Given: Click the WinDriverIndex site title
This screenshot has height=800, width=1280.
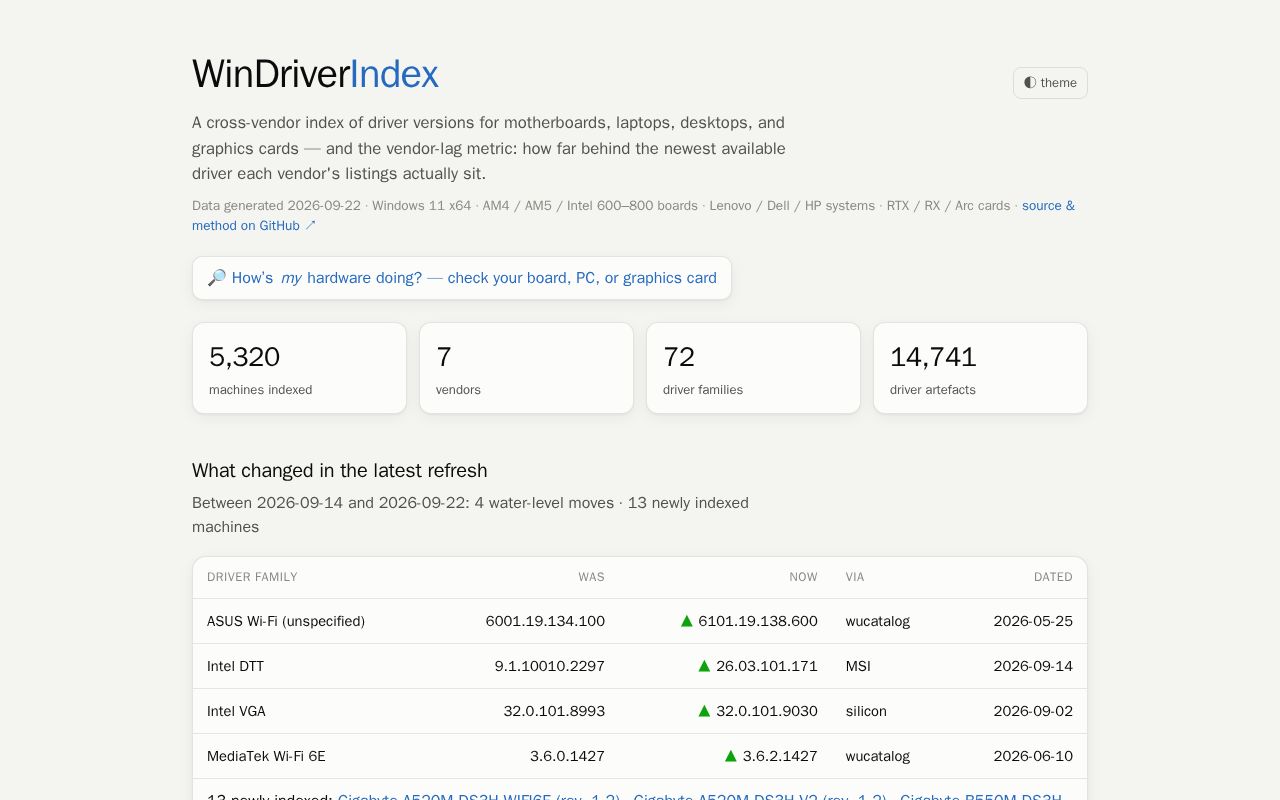Looking at the screenshot, I should point(315,74).
